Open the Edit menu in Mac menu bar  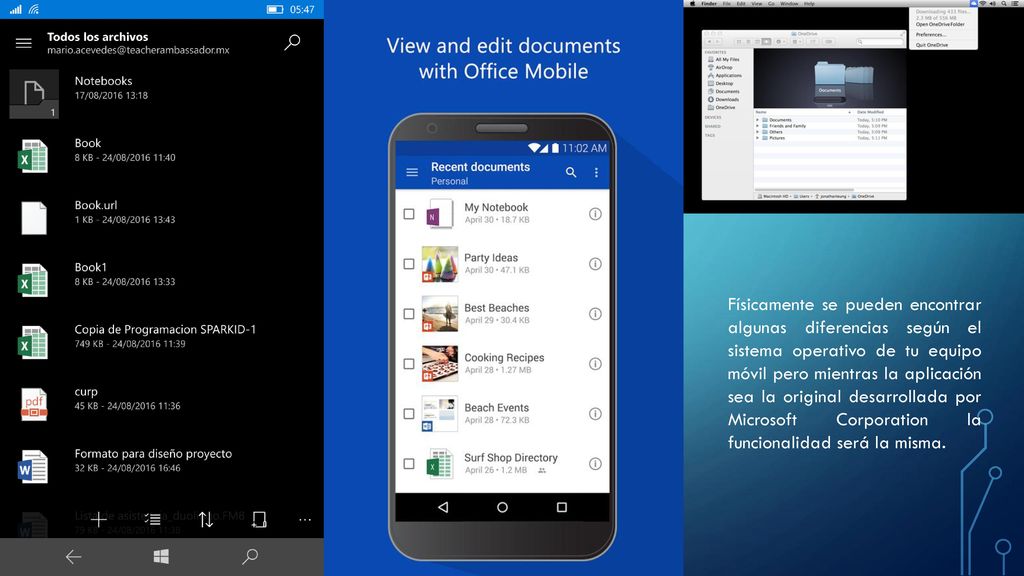[741, 3]
